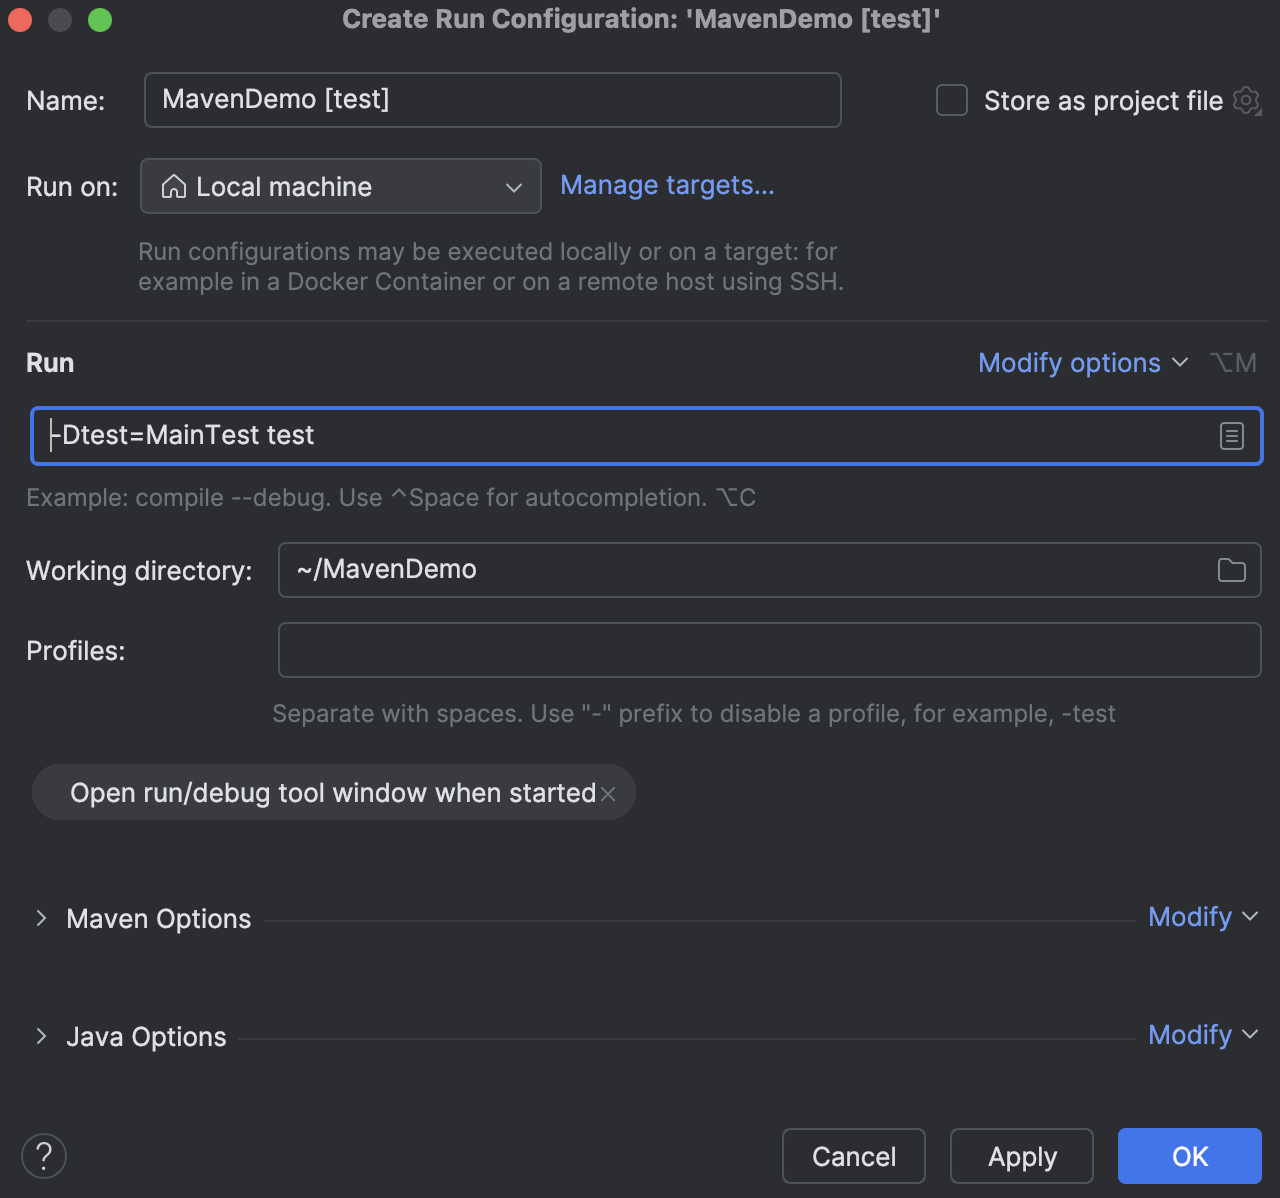Viewport: 1280px width, 1198px height.
Task: Click the chevron on Maven Options Modify
Action: coord(1249,916)
